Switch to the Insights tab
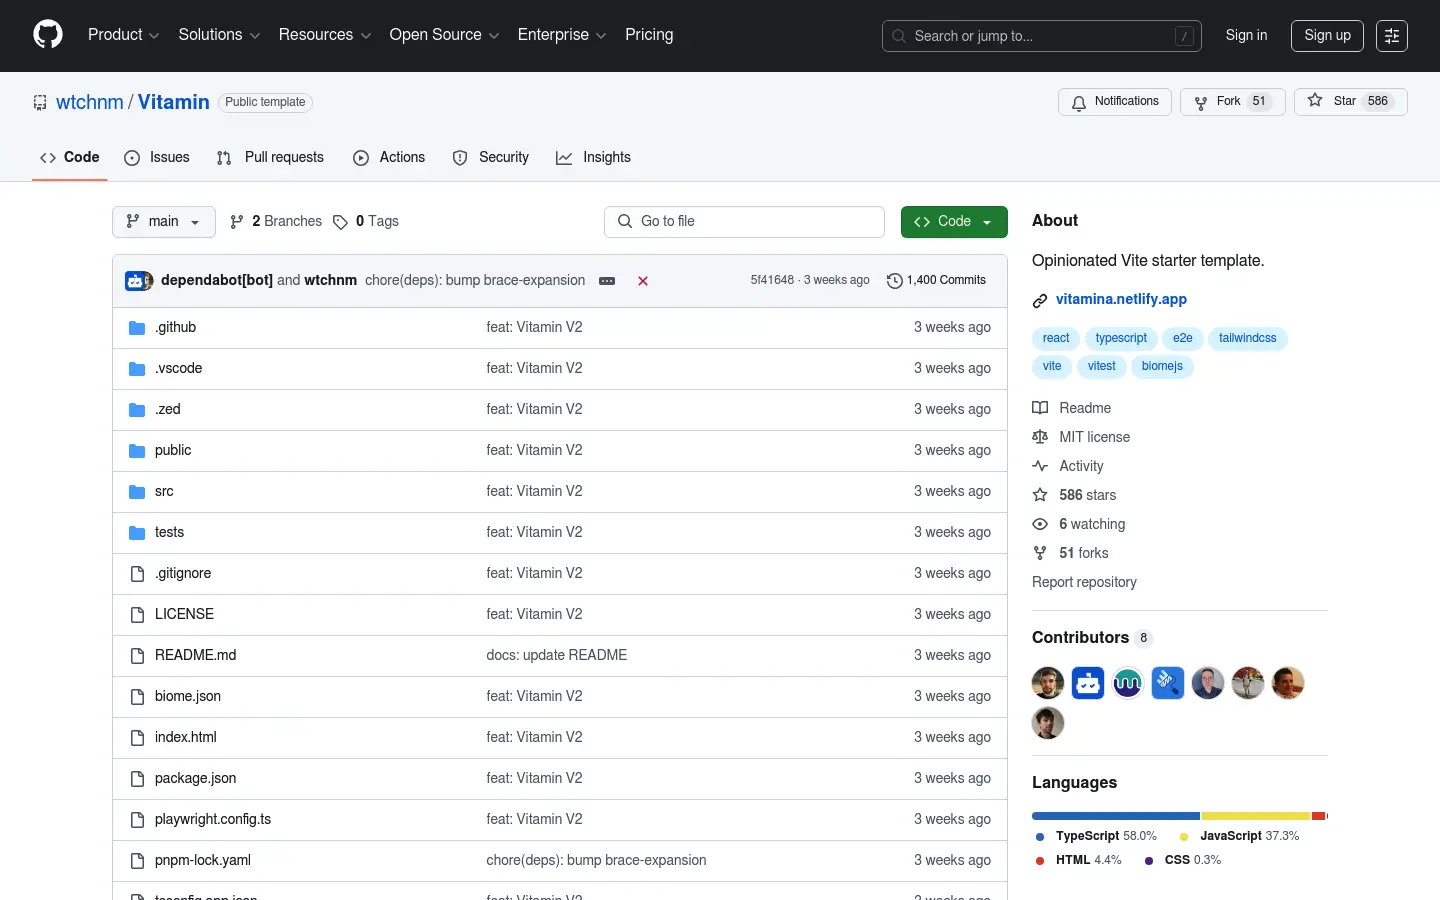1440x900 pixels. click(594, 157)
